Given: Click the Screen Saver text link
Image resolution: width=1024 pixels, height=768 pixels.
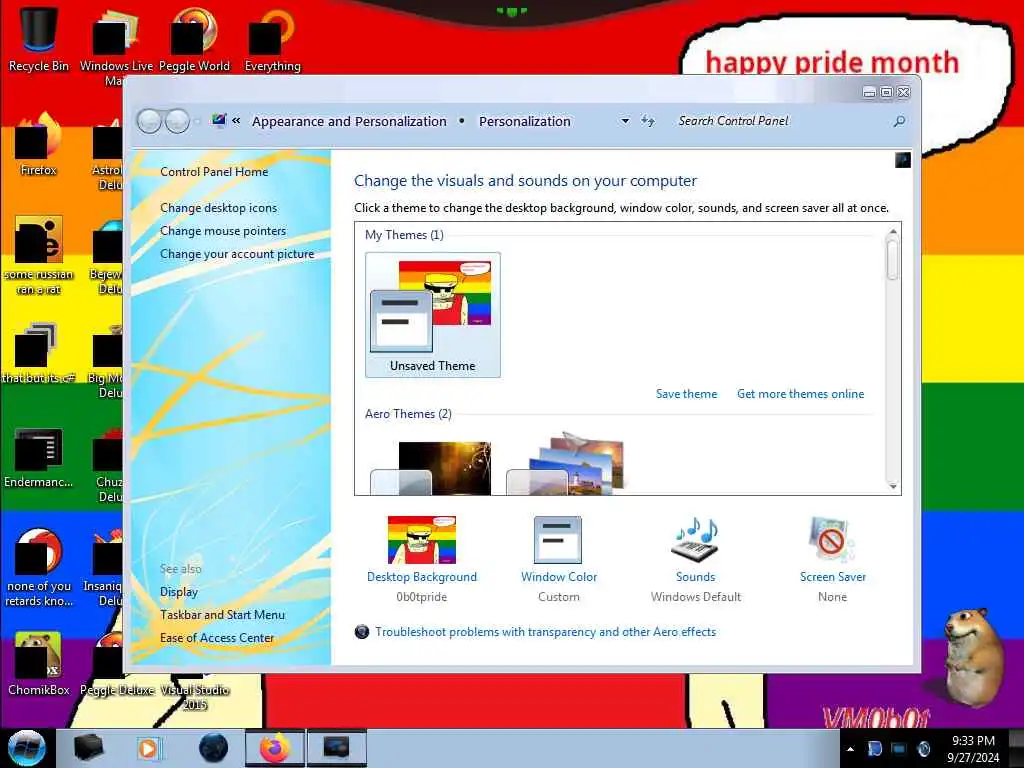Looking at the screenshot, I should click(x=833, y=577).
